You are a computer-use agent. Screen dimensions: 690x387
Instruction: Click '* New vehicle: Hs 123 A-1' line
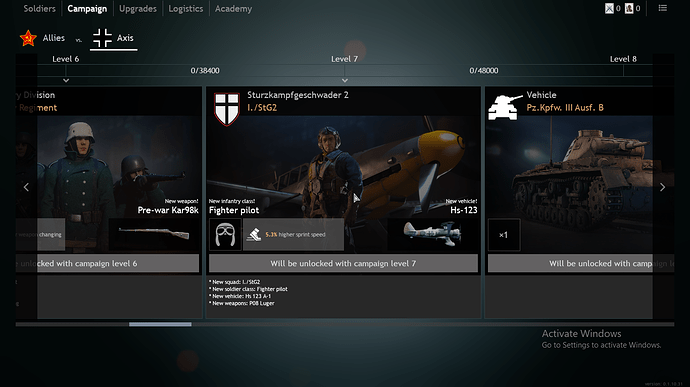point(240,296)
